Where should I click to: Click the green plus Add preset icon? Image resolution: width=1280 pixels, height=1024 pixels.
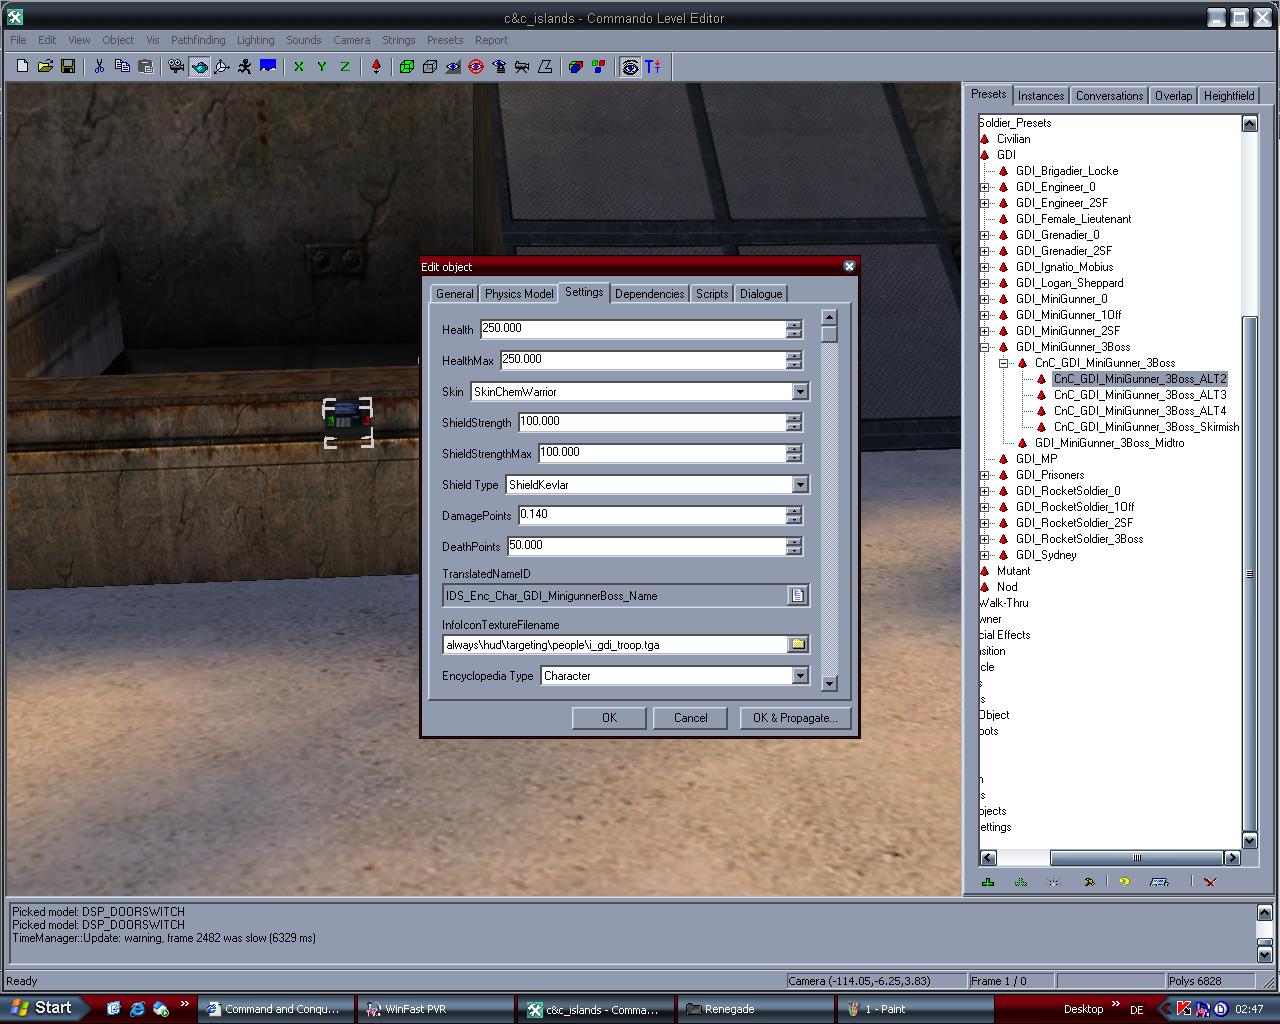pos(988,882)
